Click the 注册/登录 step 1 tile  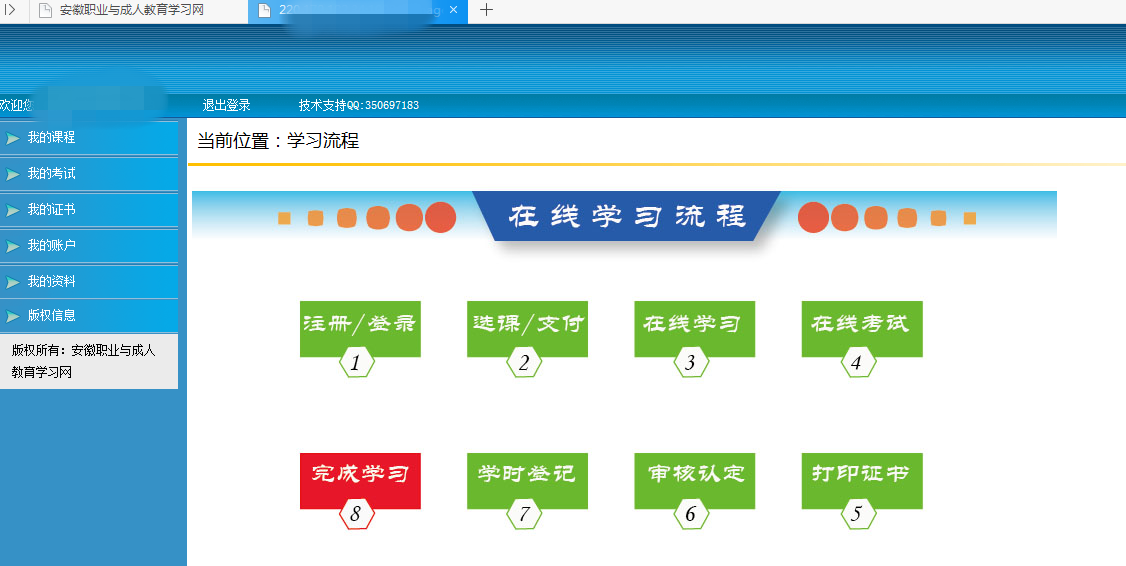tap(360, 326)
